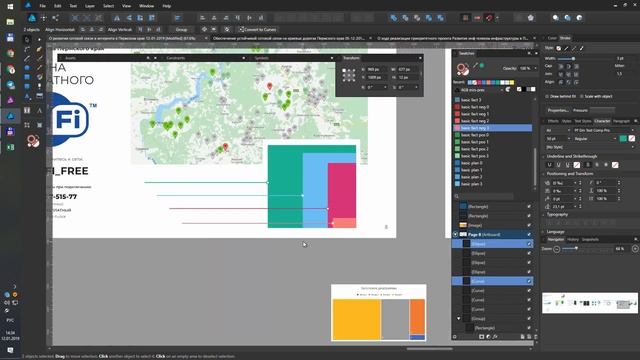The height and width of the screenshot is (360, 640).
Task: Click the boolean Add operation icon
Action: [x=393, y=18]
